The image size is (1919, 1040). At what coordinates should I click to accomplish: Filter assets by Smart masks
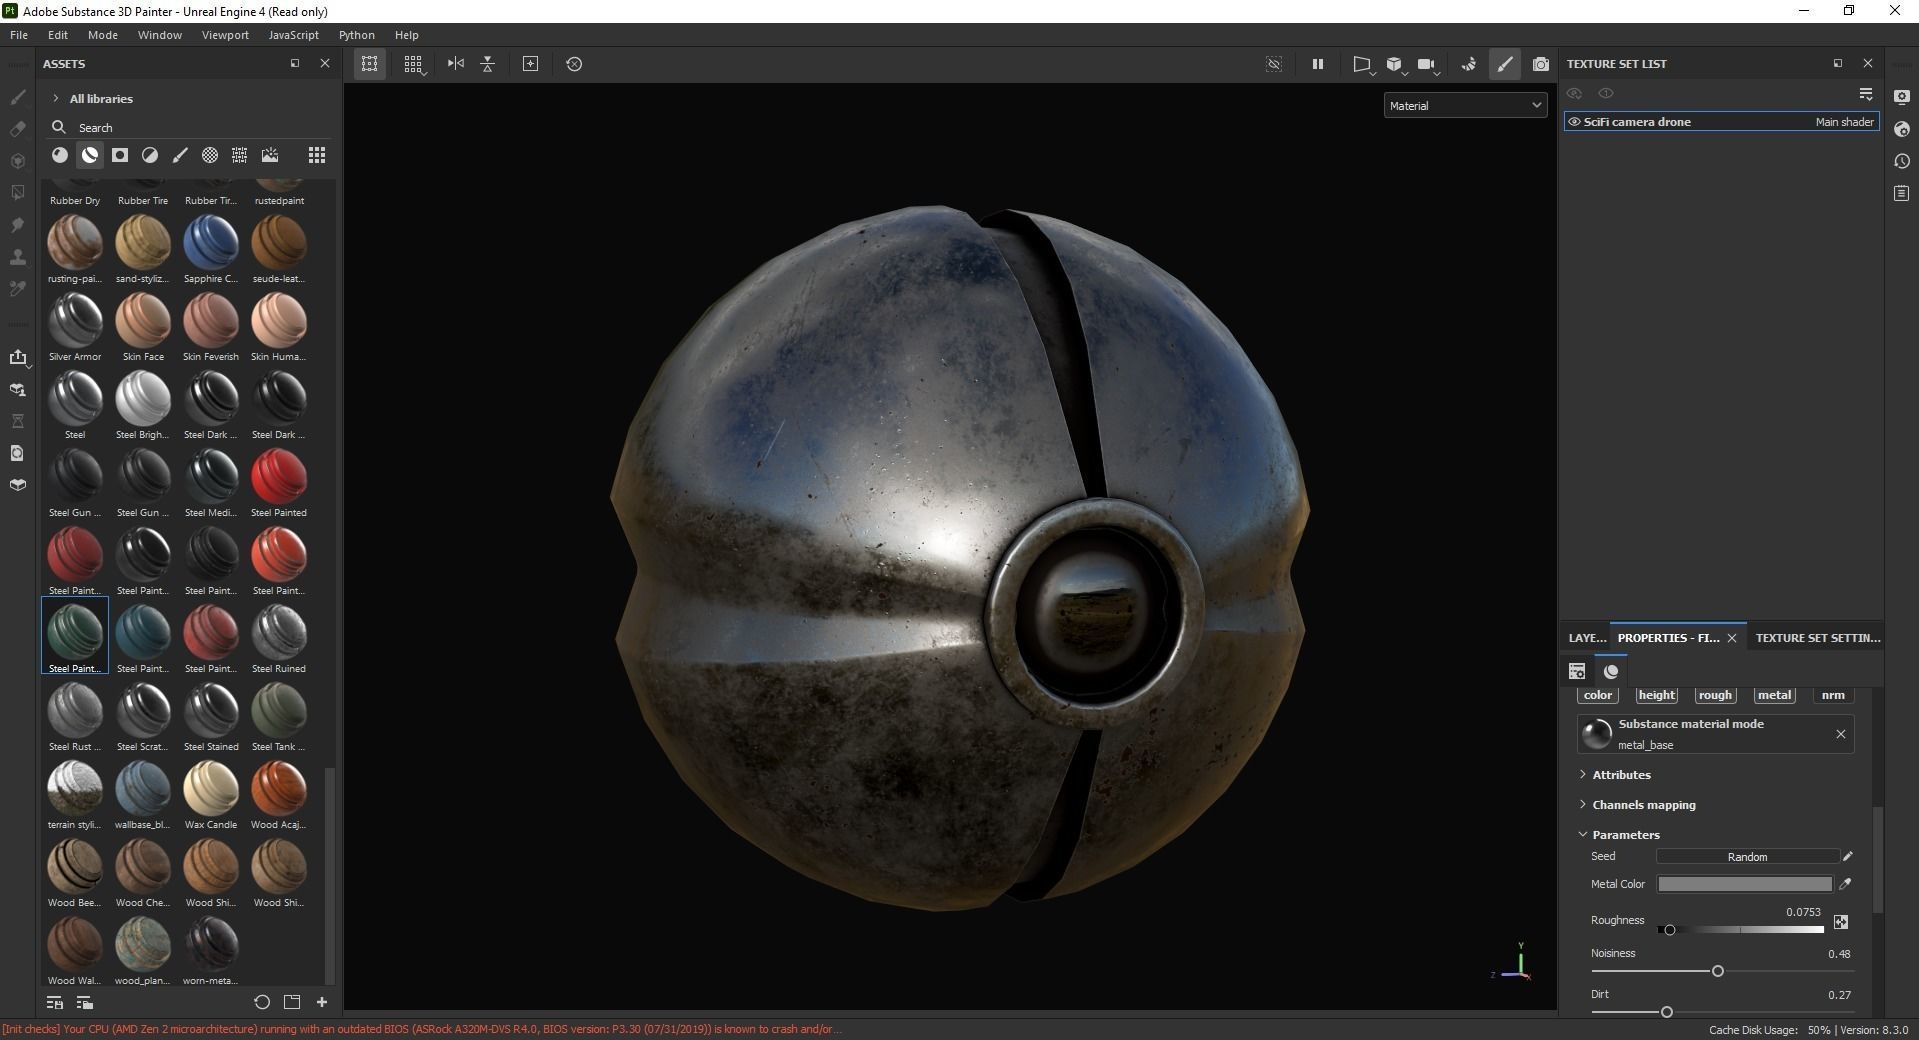point(120,155)
